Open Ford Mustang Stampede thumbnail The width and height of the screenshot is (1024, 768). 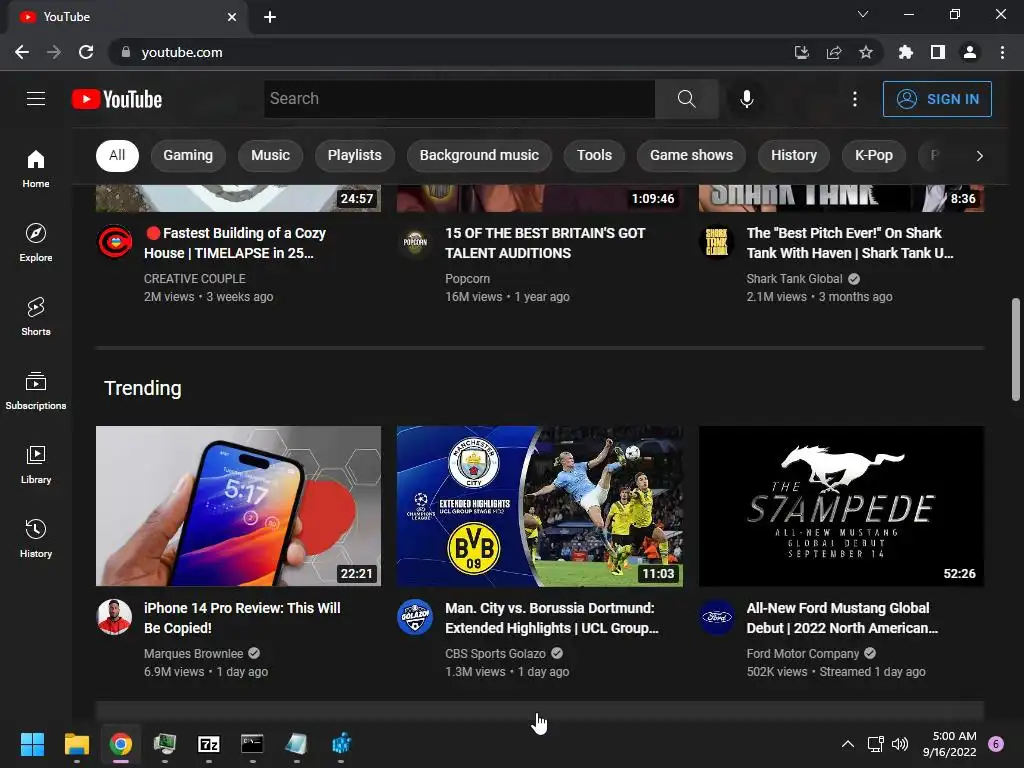[841, 506]
